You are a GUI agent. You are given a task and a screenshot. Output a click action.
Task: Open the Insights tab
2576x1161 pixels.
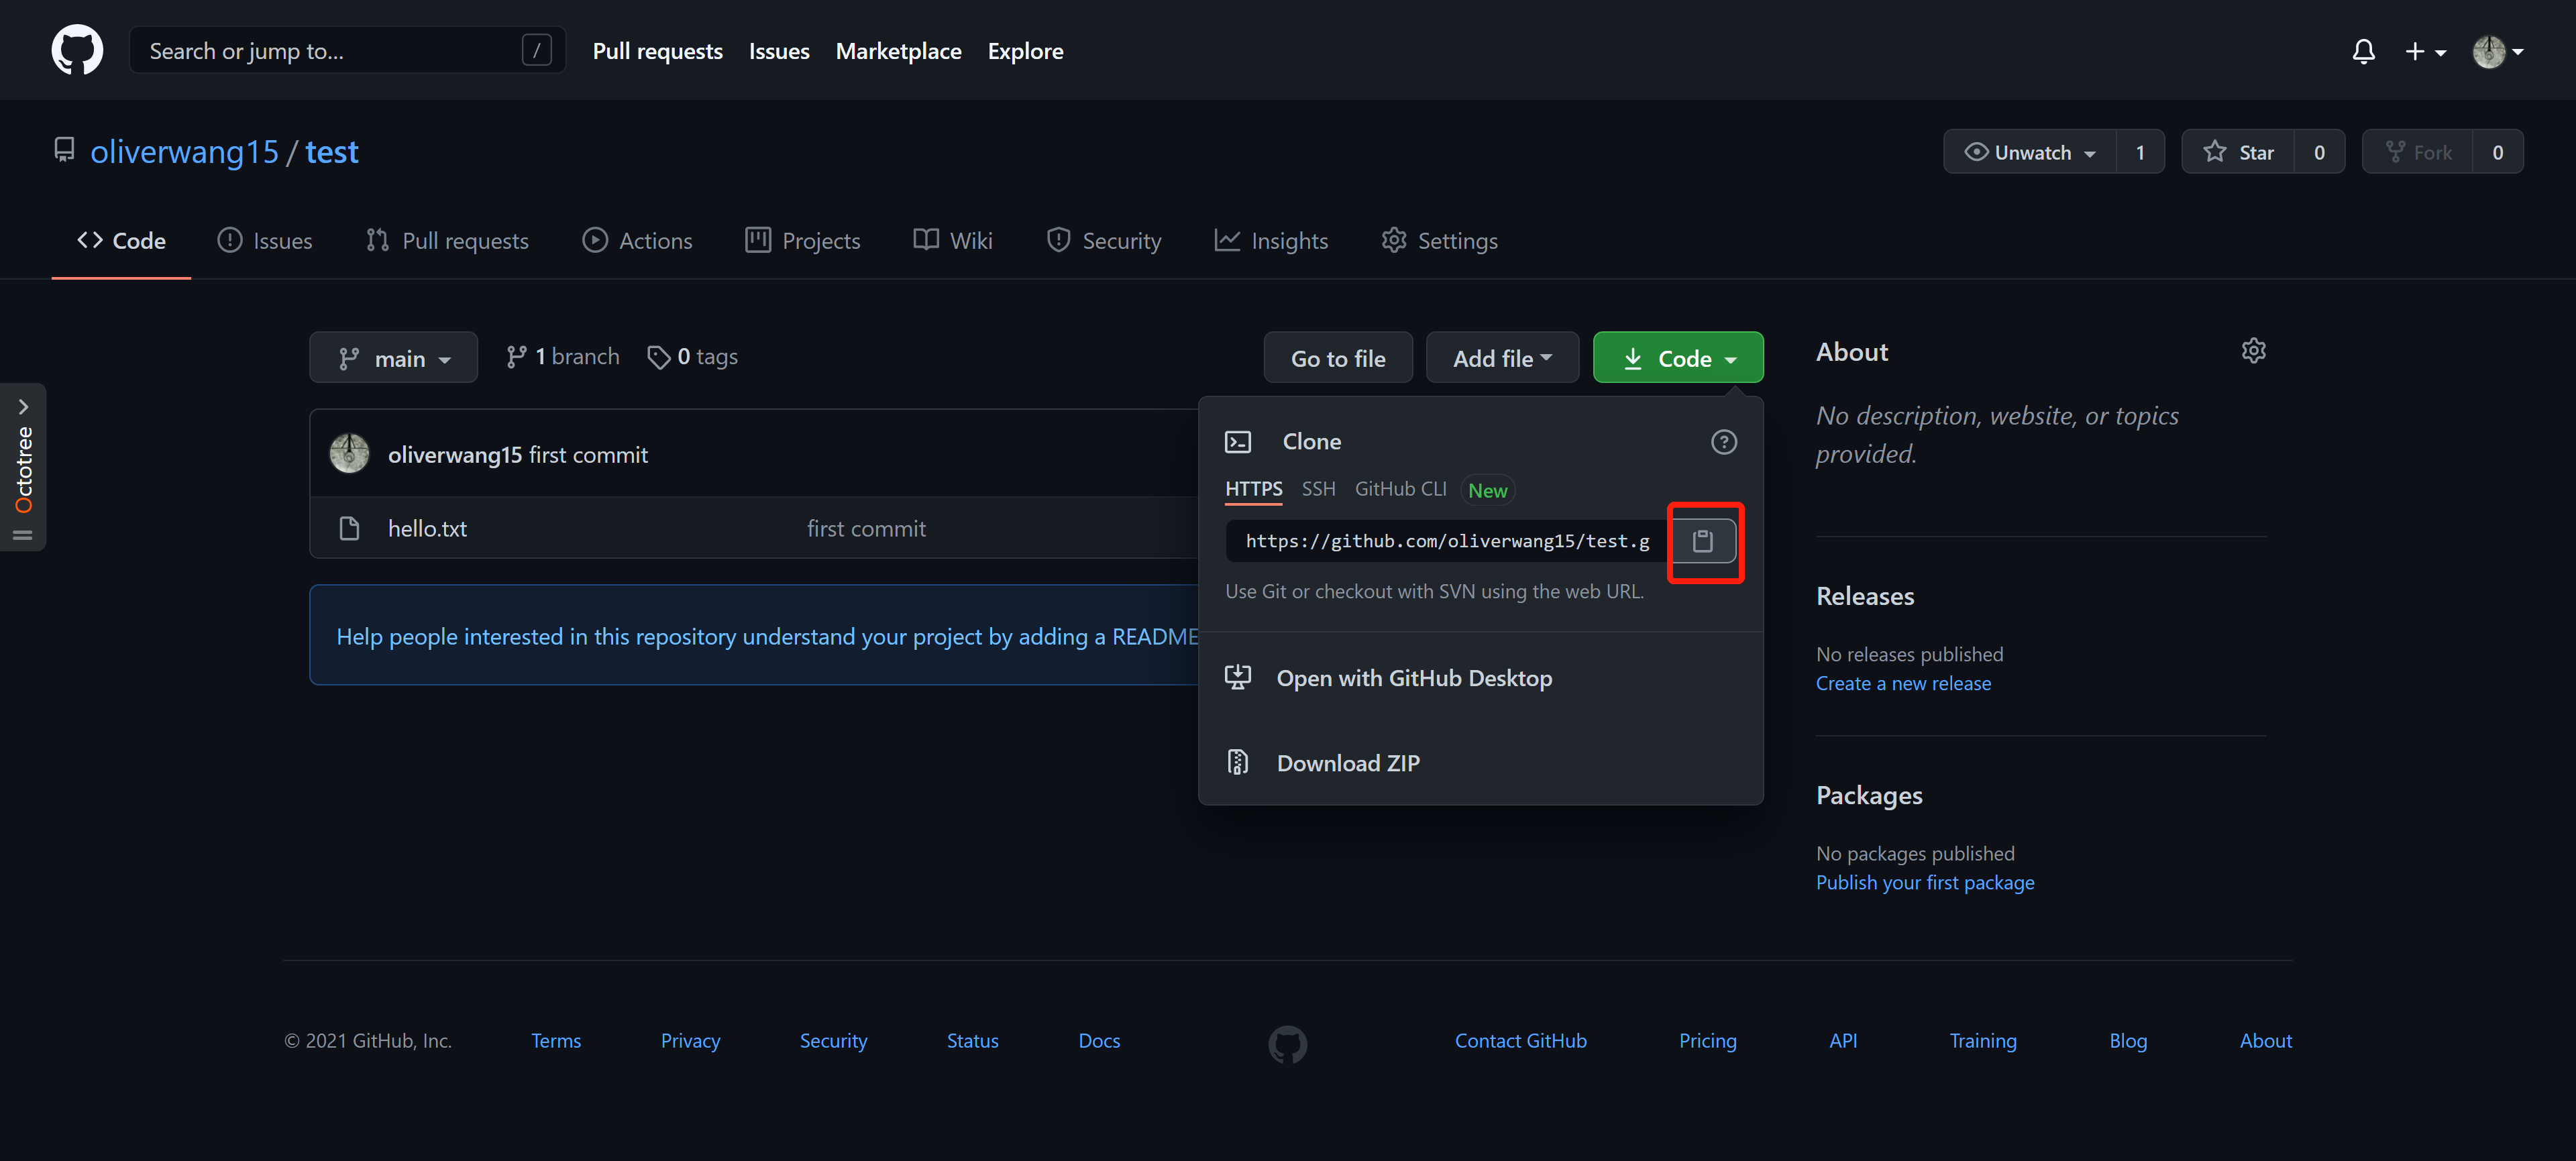tap(1271, 240)
